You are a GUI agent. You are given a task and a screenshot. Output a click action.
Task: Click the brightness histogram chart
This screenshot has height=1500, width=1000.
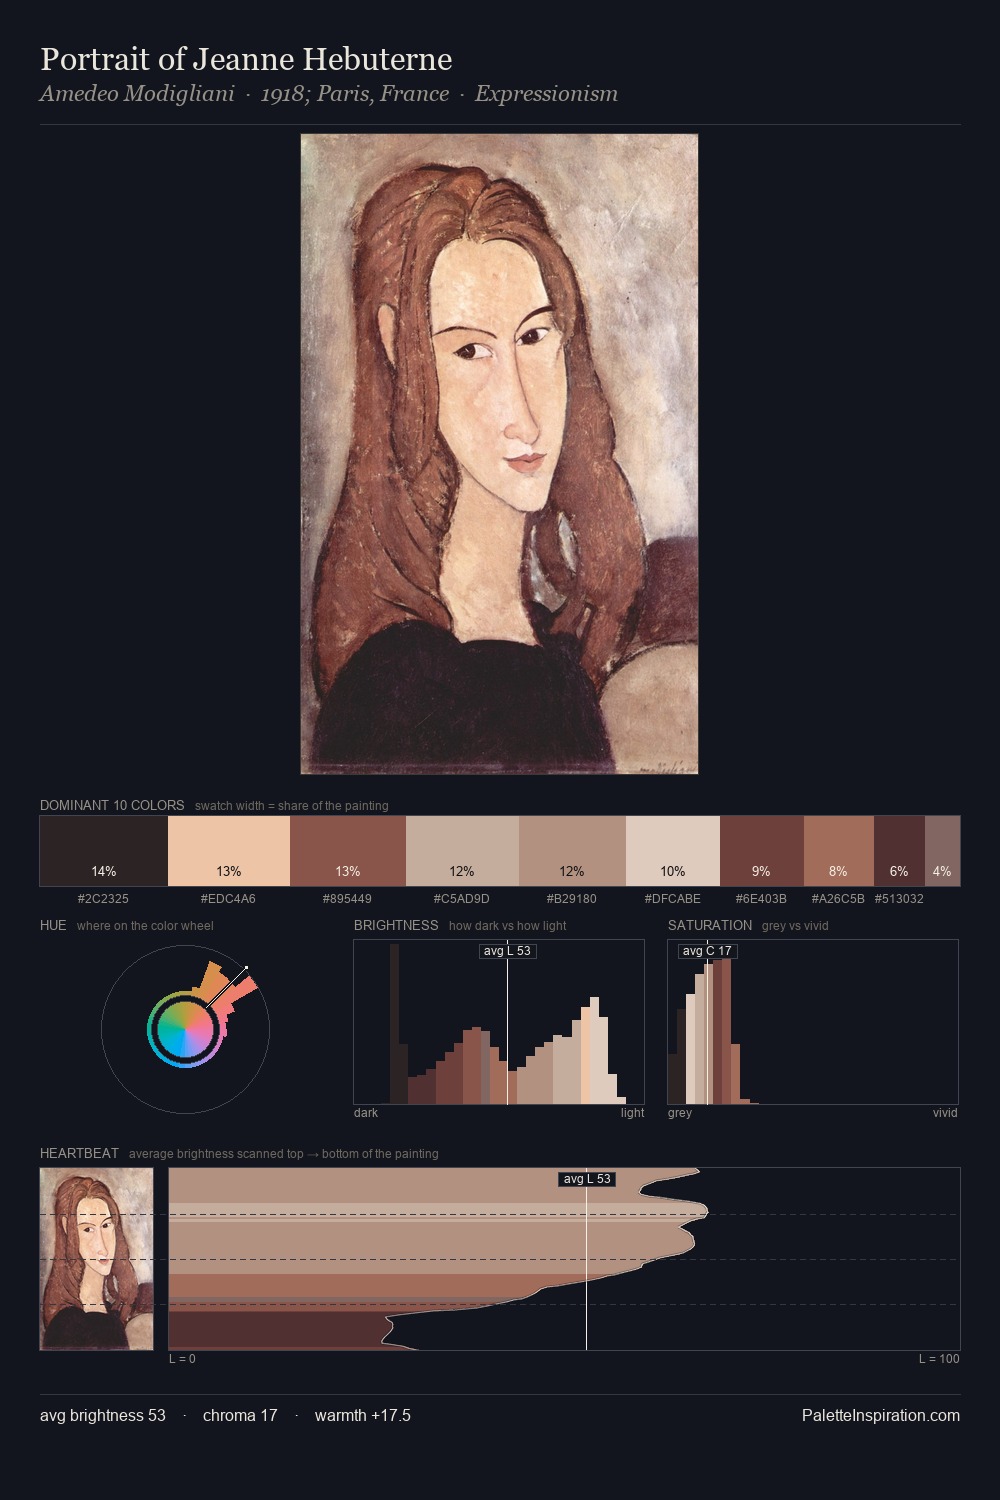[499, 1022]
